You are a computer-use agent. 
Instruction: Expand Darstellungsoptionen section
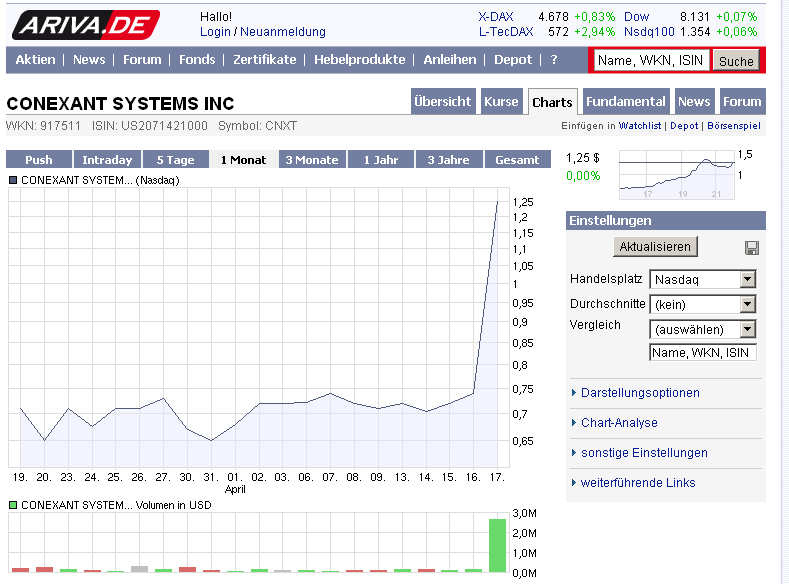[x=640, y=393]
